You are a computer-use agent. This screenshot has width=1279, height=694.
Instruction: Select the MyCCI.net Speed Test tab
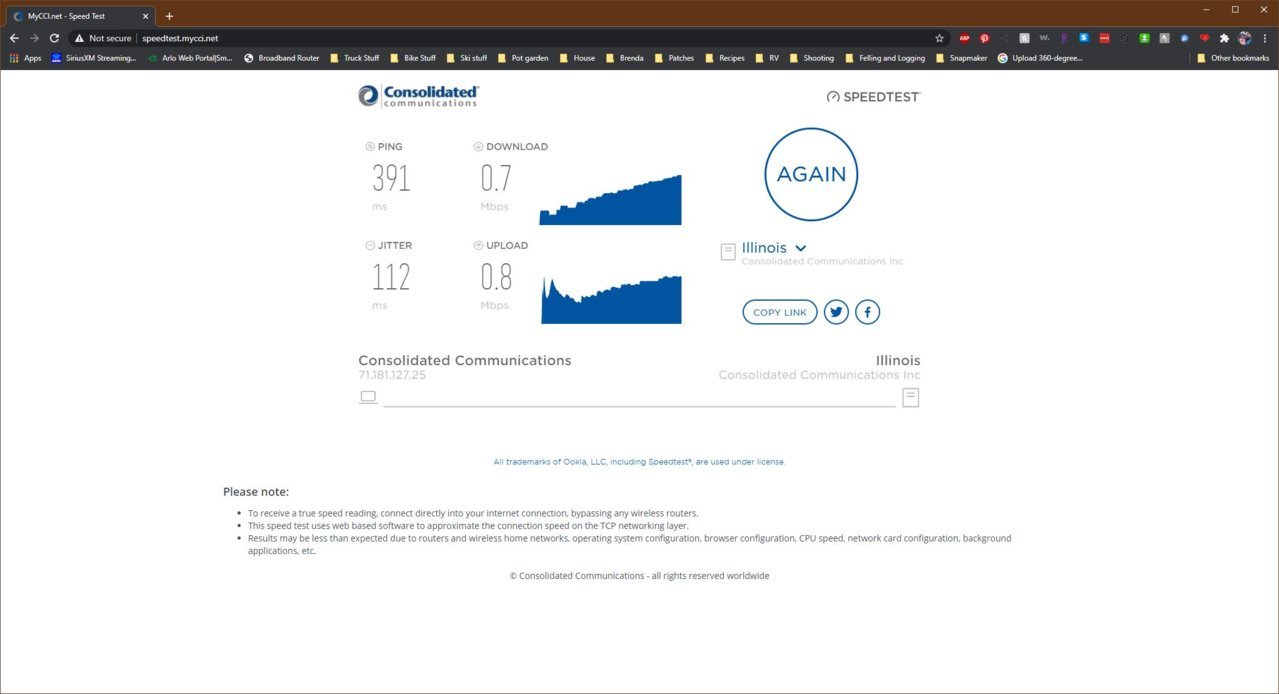coord(80,16)
